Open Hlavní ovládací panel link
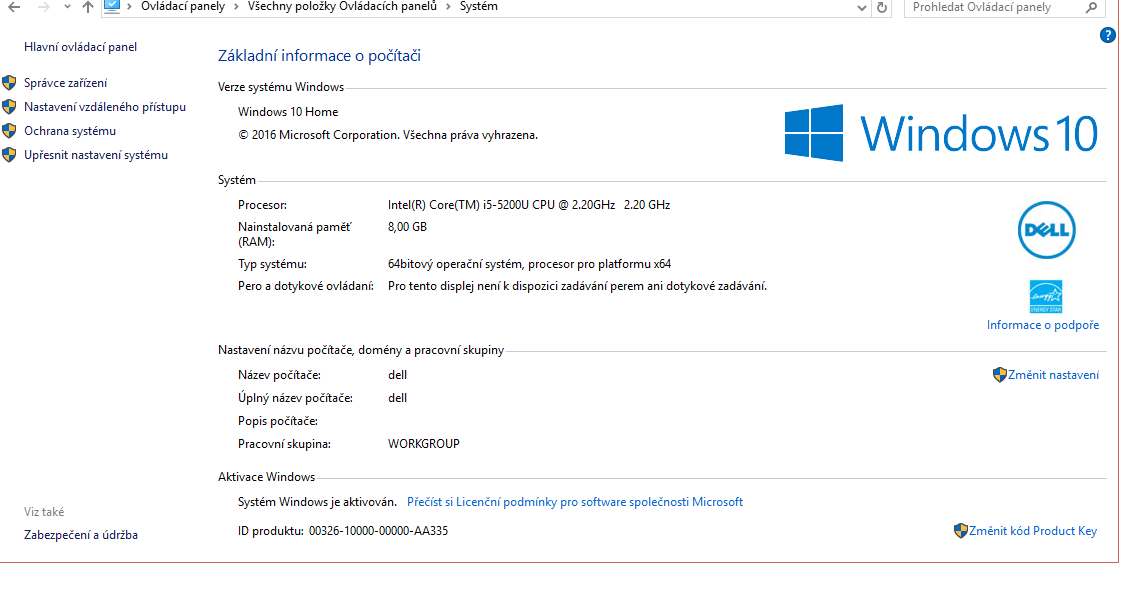The width and height of the screenshot is (1125, 604). (x=80, y=47)
